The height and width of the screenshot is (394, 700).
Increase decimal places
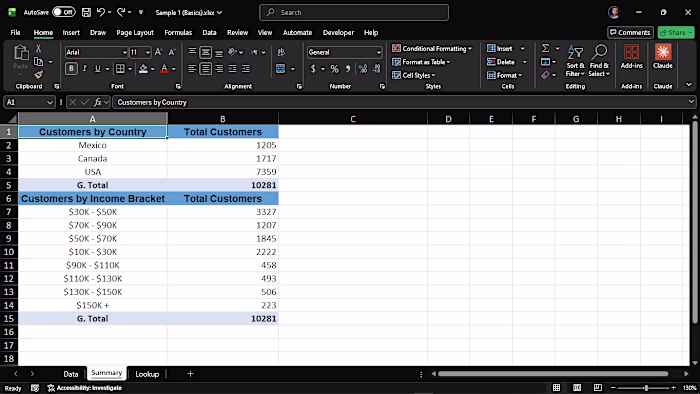362,69
